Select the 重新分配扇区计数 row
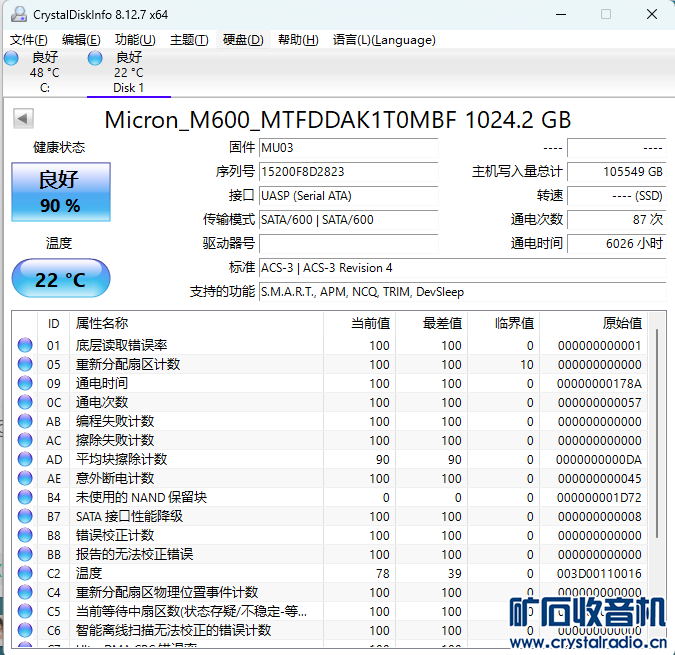 point(329,364)
